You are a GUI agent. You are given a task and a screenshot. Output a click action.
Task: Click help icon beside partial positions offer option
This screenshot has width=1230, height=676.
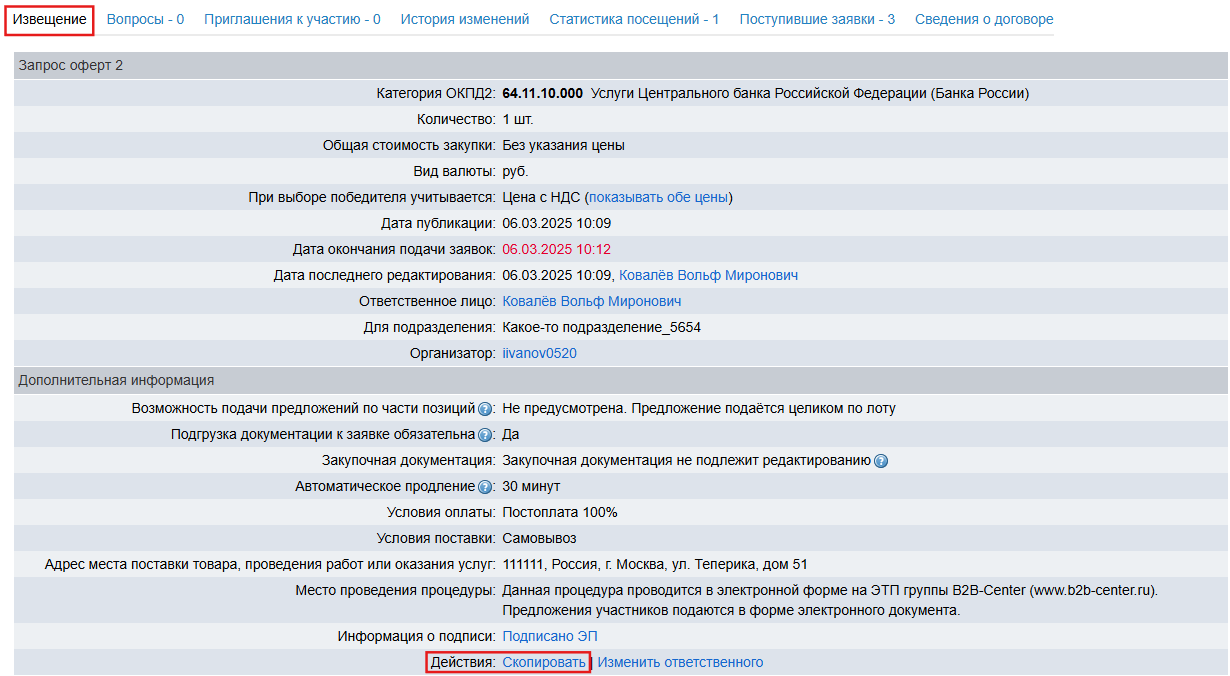click(486, 409)
